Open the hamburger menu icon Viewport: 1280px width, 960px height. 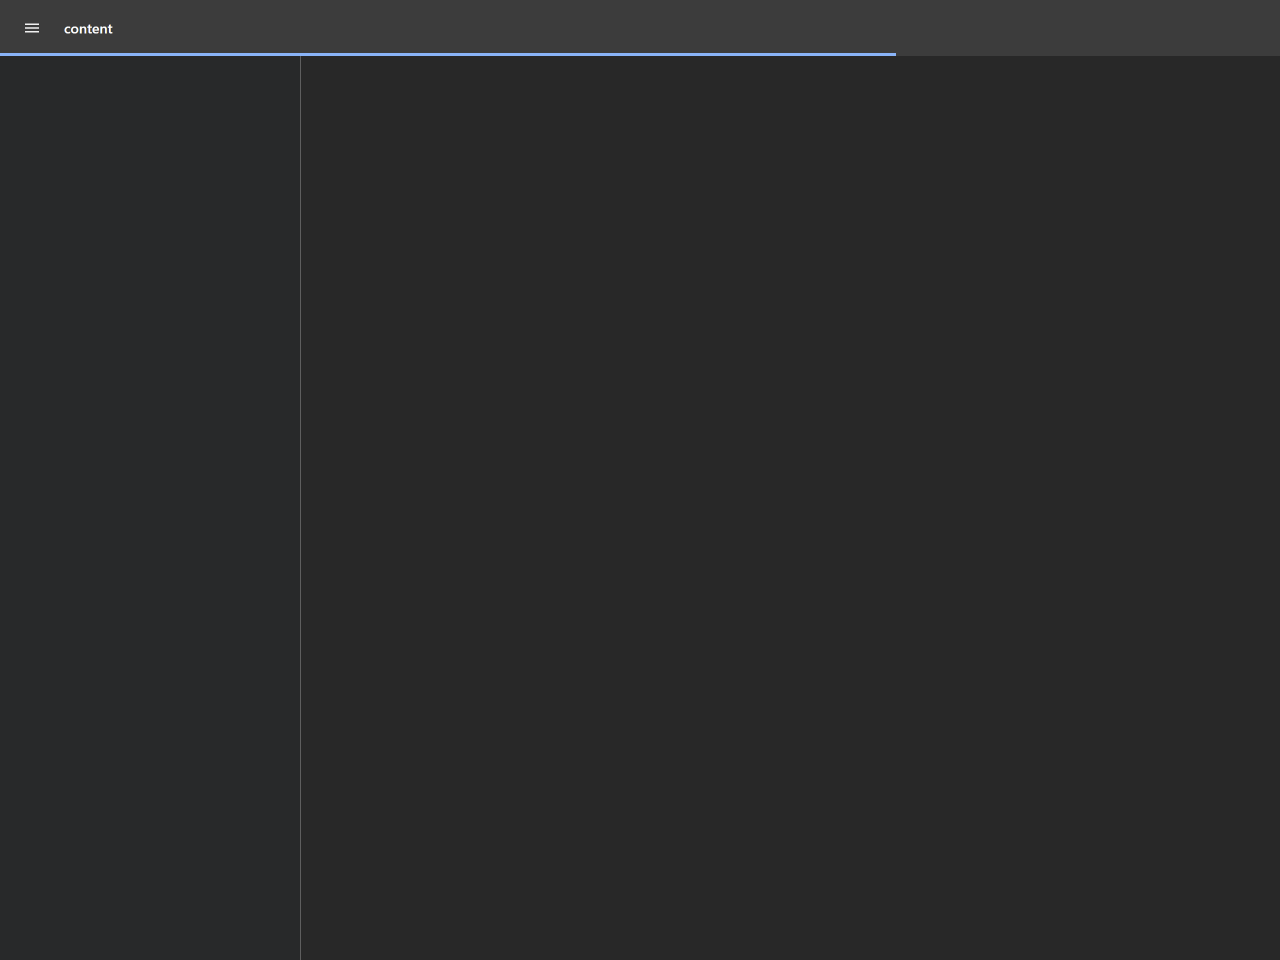click(x=32, y=28)
